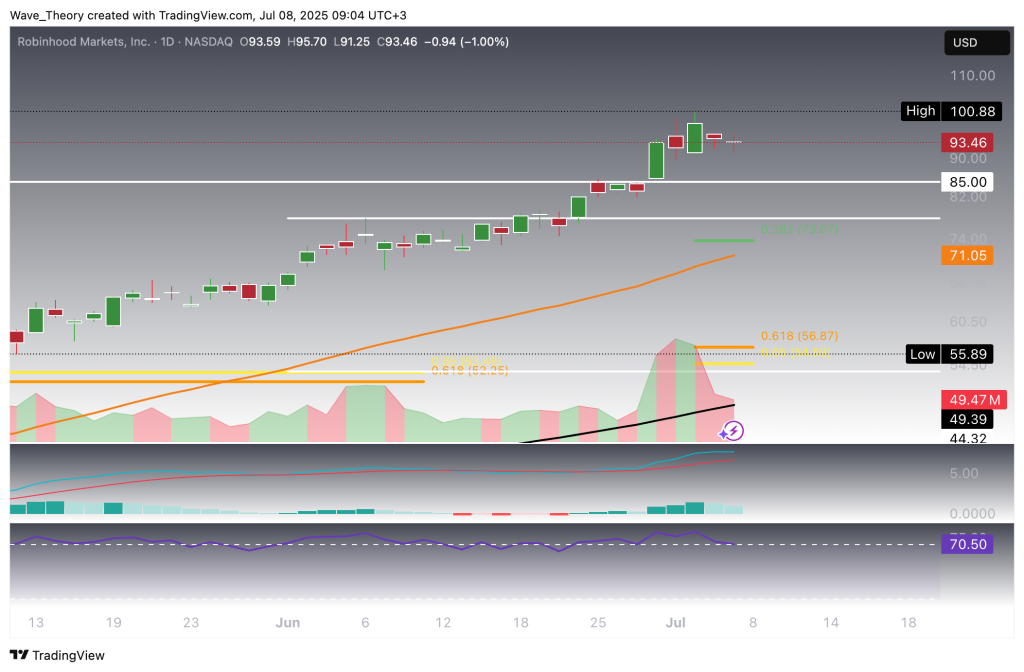
Task: Select the Low 55.89 label
Action: point(952,354)
